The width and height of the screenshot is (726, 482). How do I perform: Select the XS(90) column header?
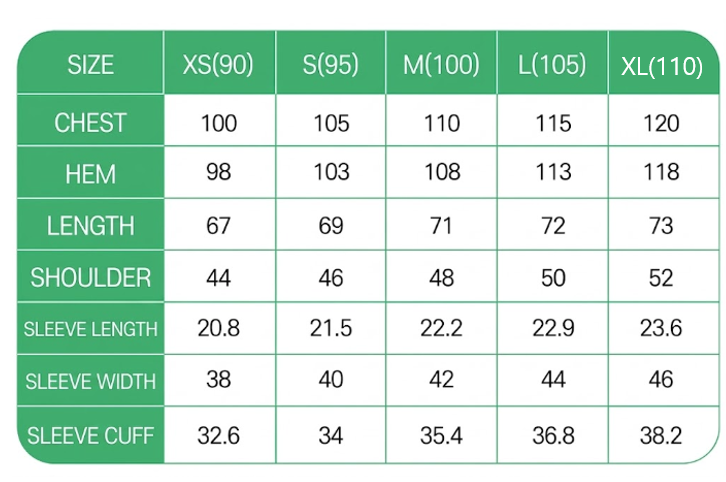[218, 66]
